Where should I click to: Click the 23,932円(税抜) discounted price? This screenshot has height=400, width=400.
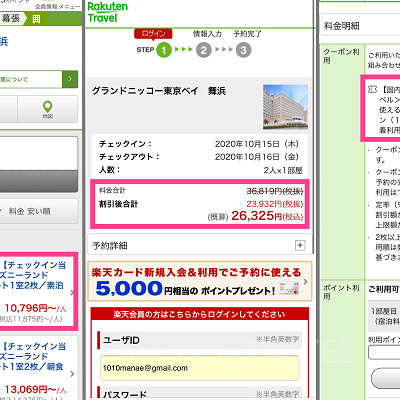click(275, 204)
